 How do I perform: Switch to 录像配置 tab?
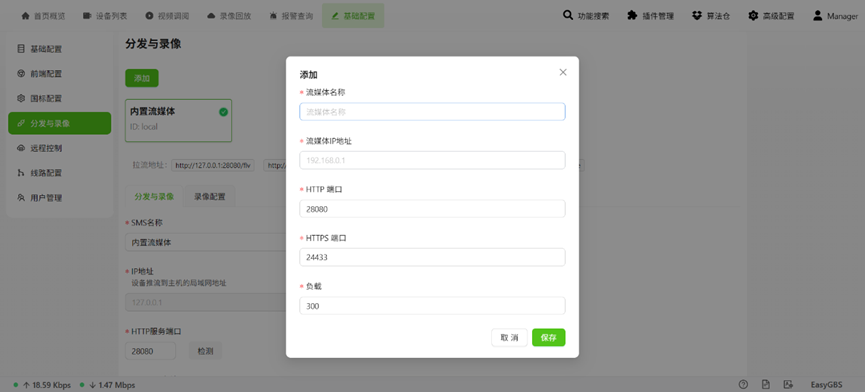click(210, 196)
